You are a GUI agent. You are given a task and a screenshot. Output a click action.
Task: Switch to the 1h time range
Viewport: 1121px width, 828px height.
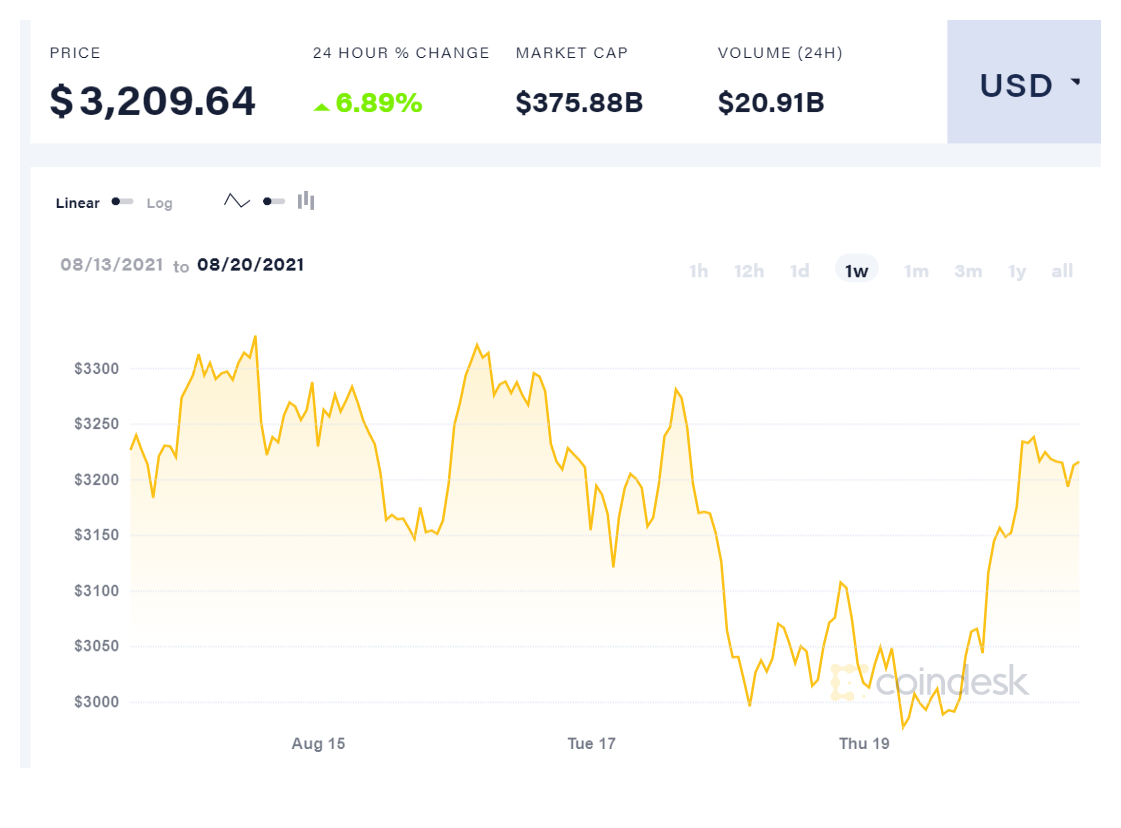(698, 271)
